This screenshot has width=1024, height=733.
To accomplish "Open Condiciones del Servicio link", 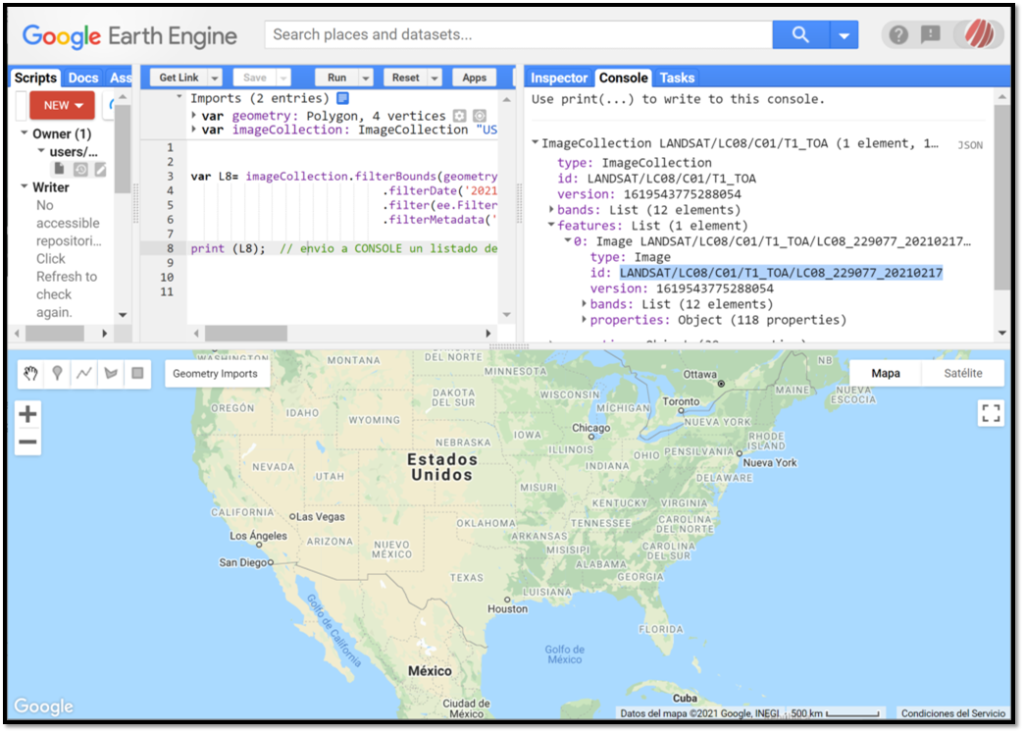I will click(953, 713).
